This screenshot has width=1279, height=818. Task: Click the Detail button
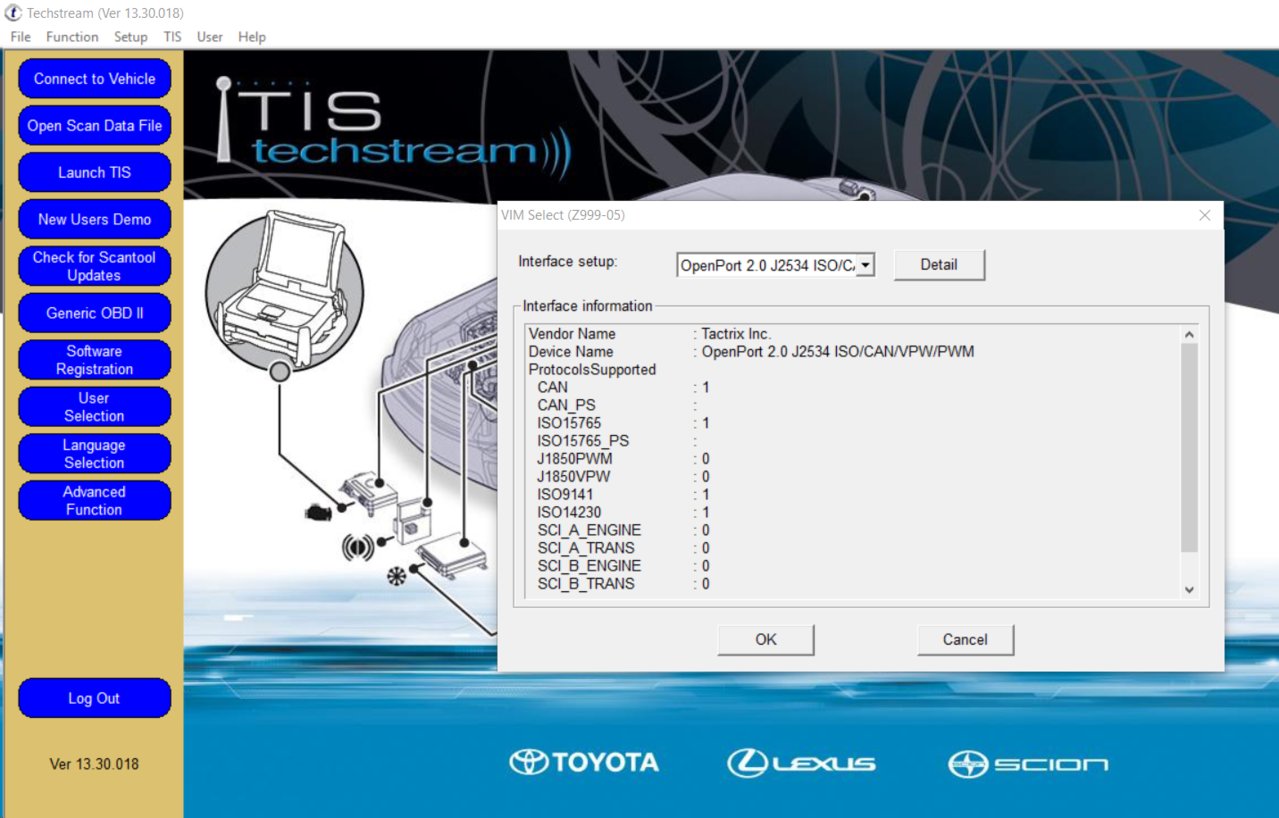939,265
